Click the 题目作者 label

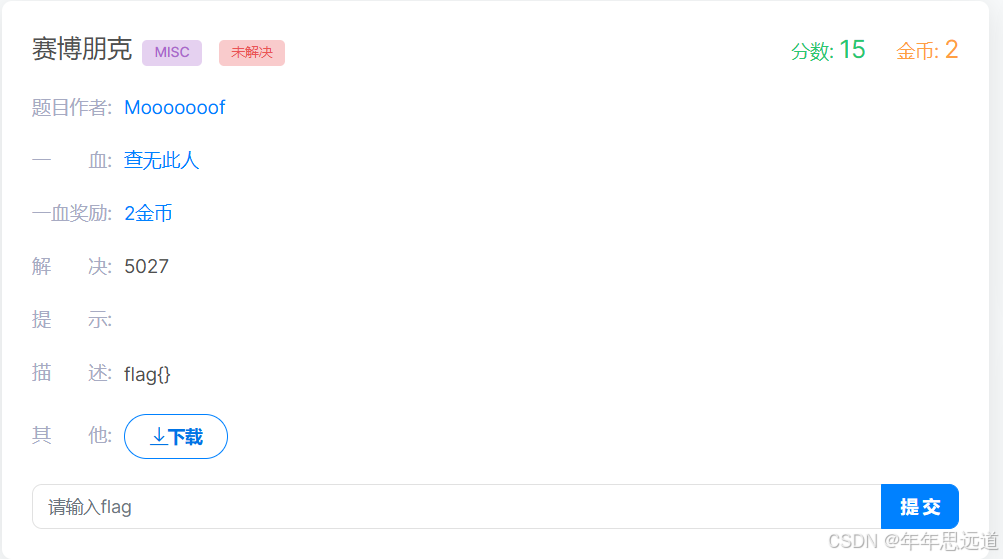pos(72,107)
